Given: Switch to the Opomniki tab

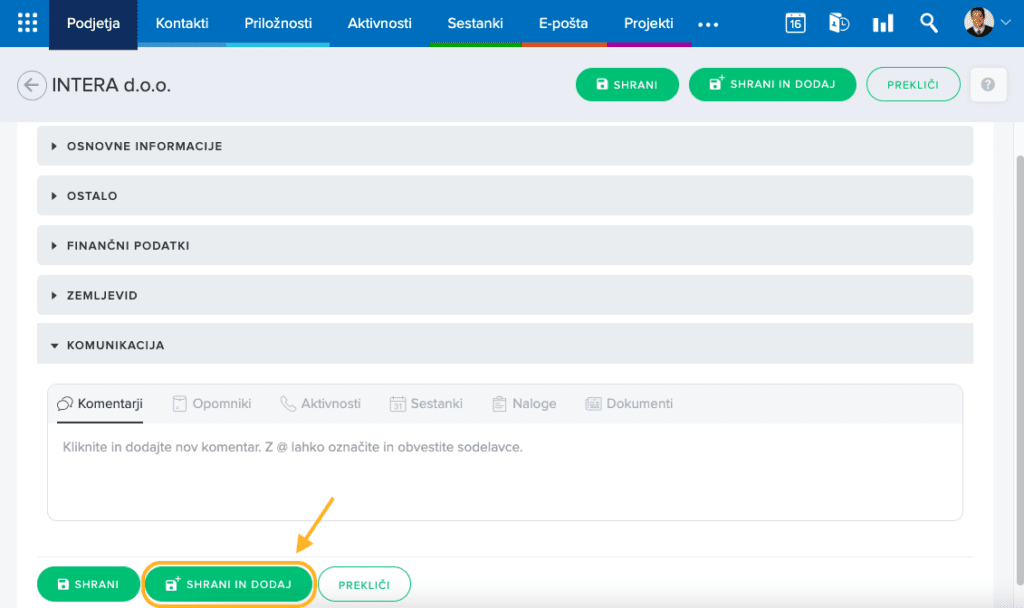Looking at the screenshot, I should (212, 404).
